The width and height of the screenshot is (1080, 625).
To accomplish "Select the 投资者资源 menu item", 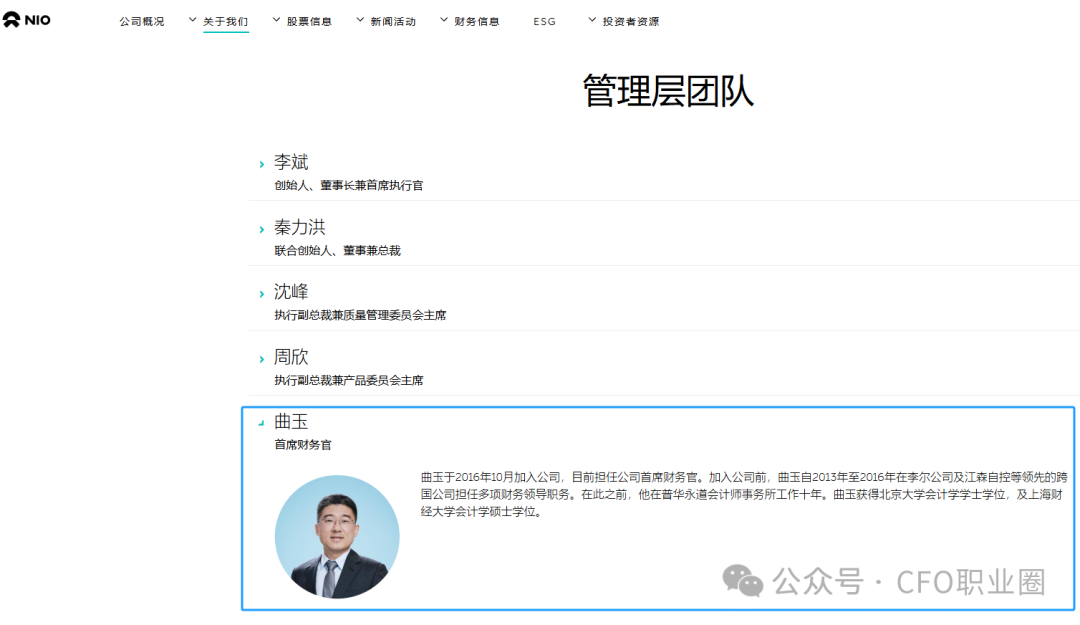I will [632, 20].
